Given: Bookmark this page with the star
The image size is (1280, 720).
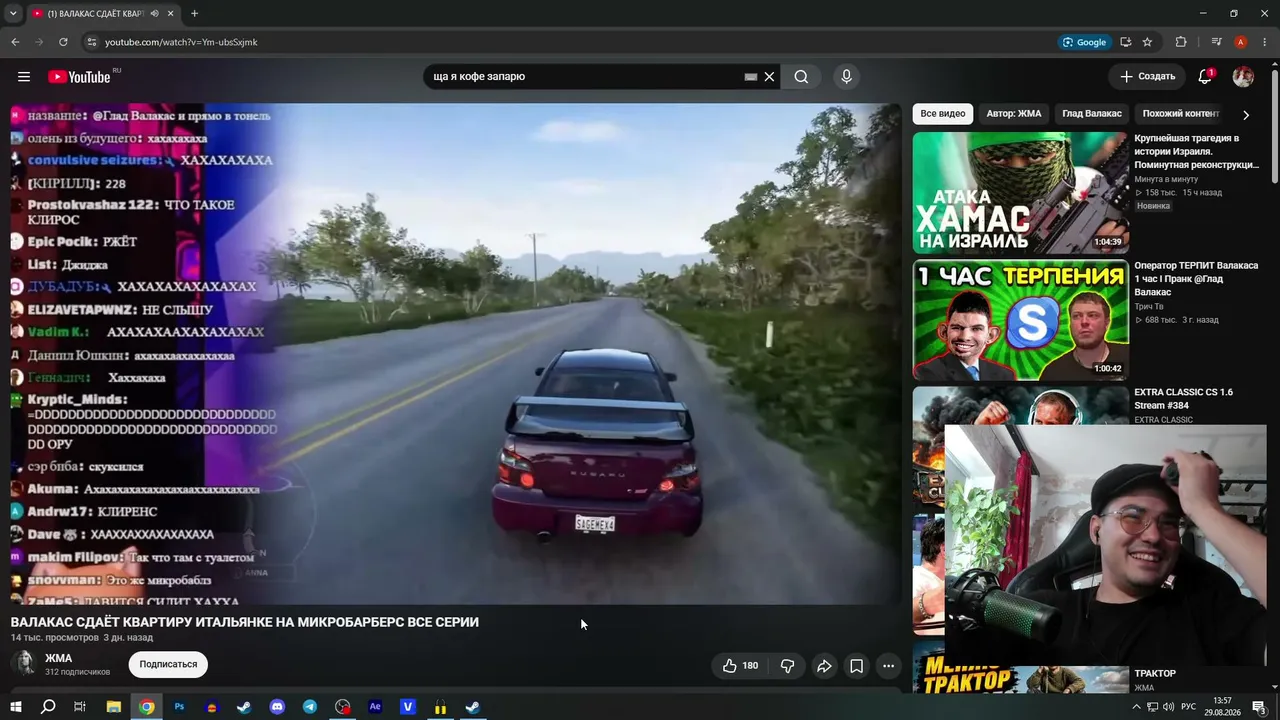Looking at the screenshot, I should pos(1147,42).
